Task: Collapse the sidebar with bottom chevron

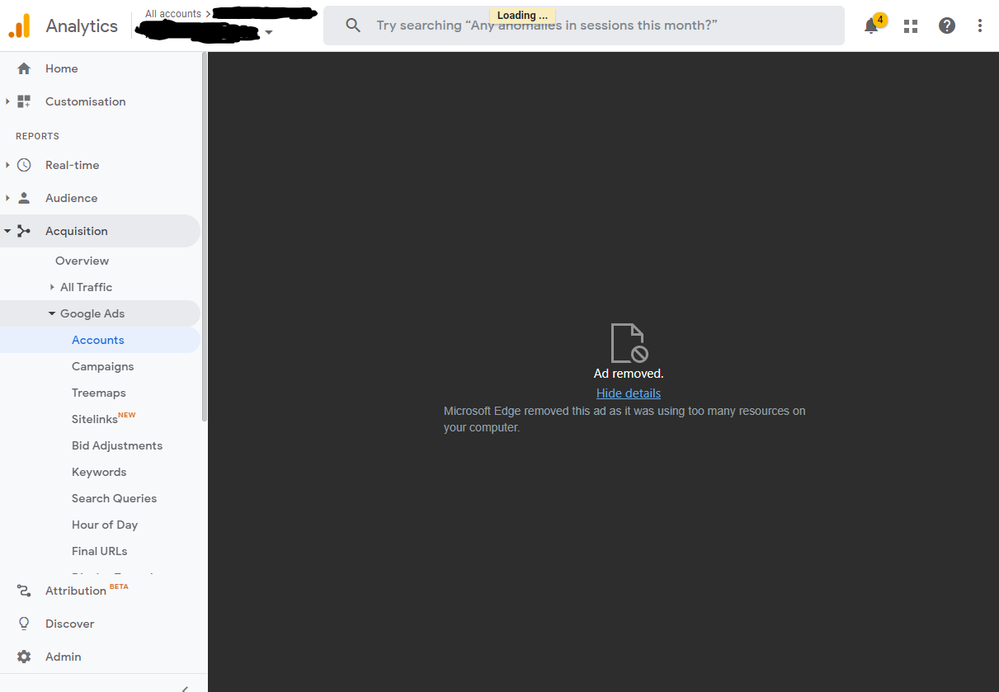Action: click(x=185, y=688)
